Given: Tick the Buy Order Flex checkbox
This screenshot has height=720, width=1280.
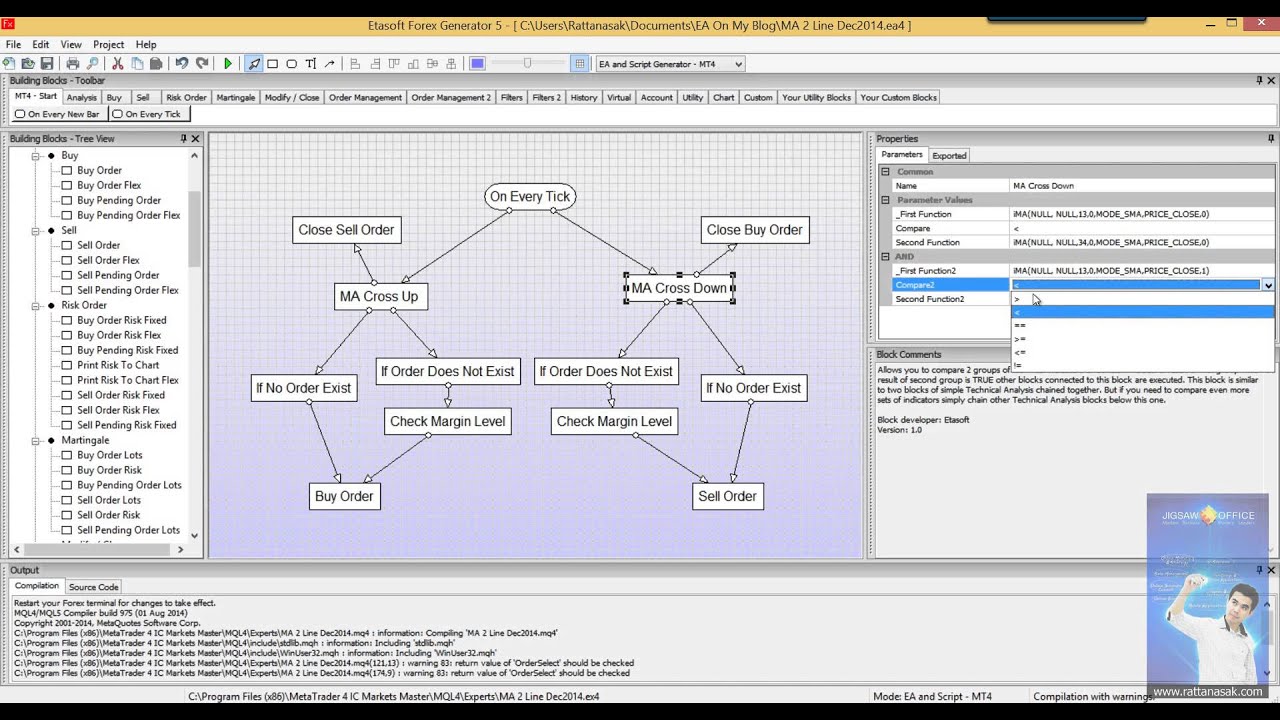Looking at the screenshot, I should point(67,186).
